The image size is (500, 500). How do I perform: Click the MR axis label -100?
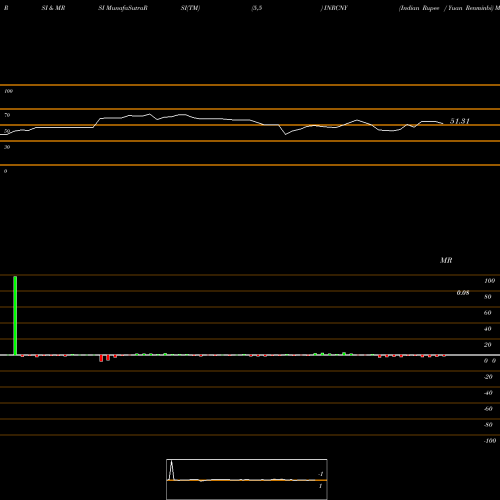click(x=490, y=441)
